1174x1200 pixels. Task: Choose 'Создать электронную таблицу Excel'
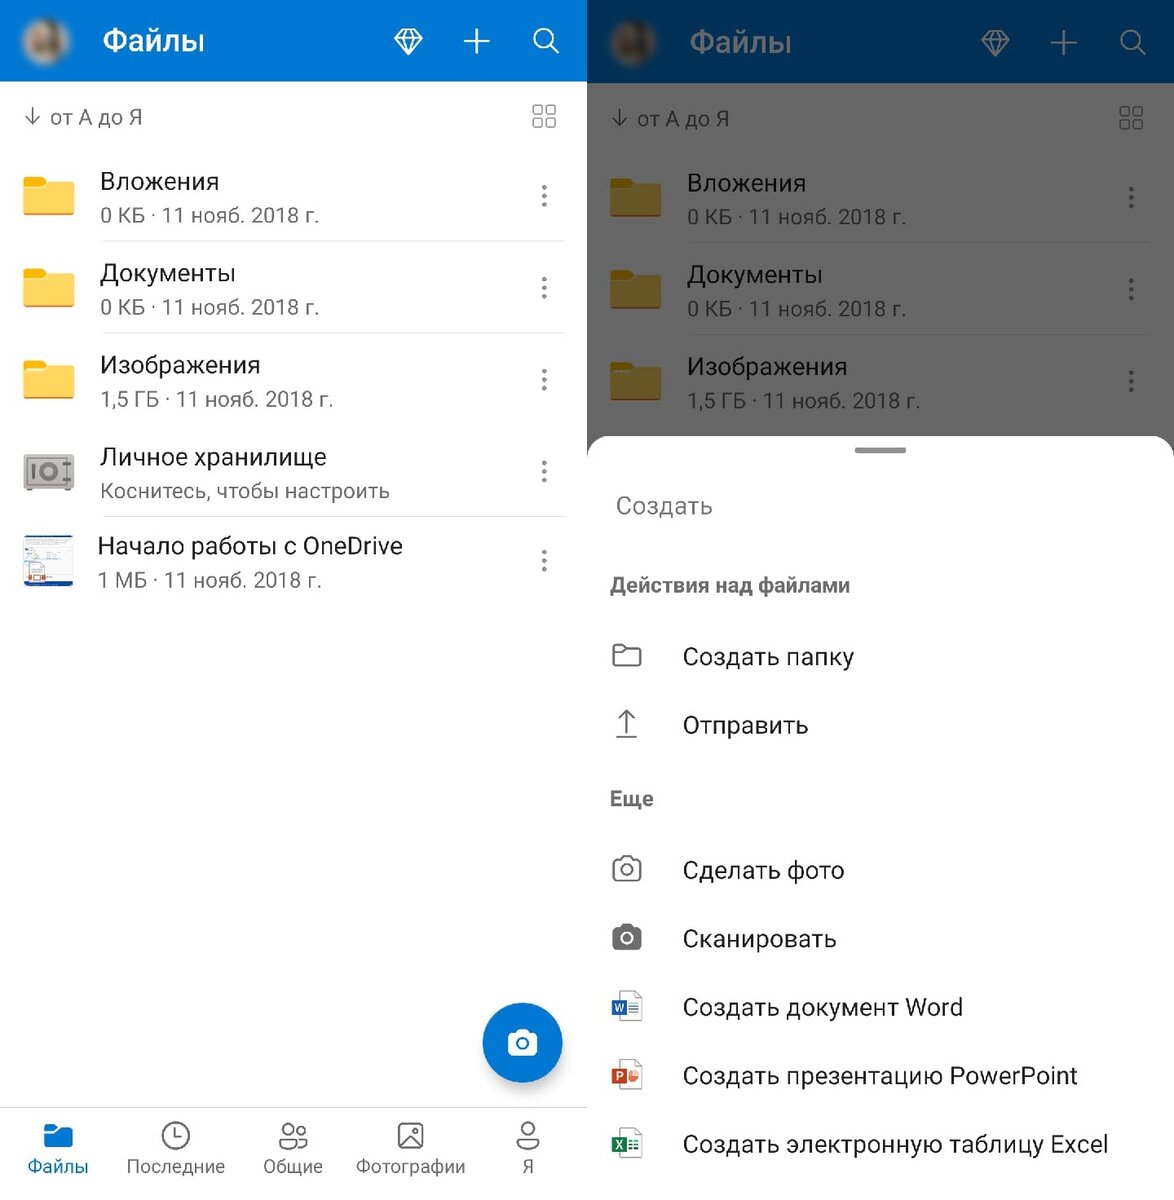[880, 1144]
